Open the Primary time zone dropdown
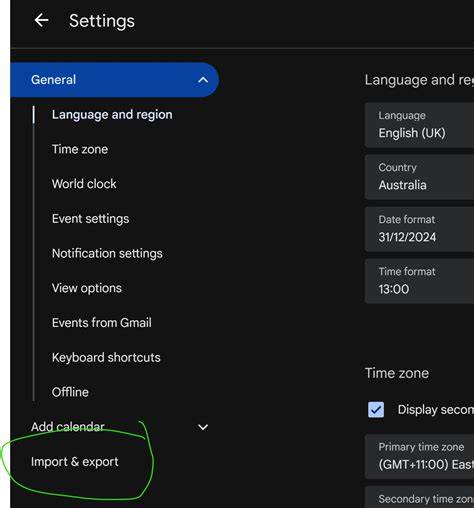Image resolution: width=474 pixels, height=508 pixels. (419, 457)
